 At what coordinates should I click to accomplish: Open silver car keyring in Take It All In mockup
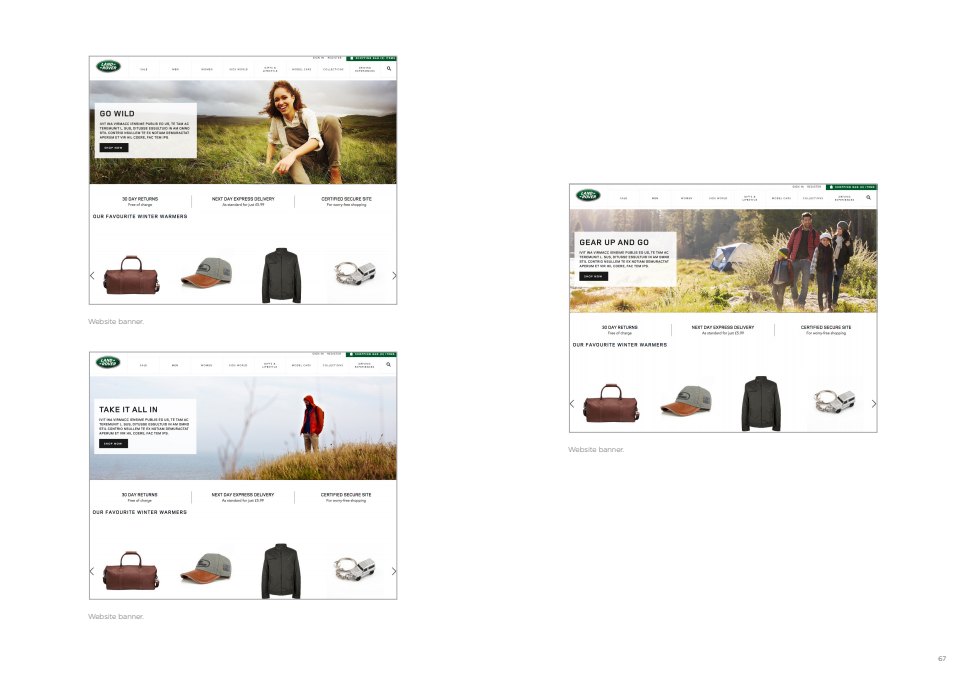click(x=355, y=568)
